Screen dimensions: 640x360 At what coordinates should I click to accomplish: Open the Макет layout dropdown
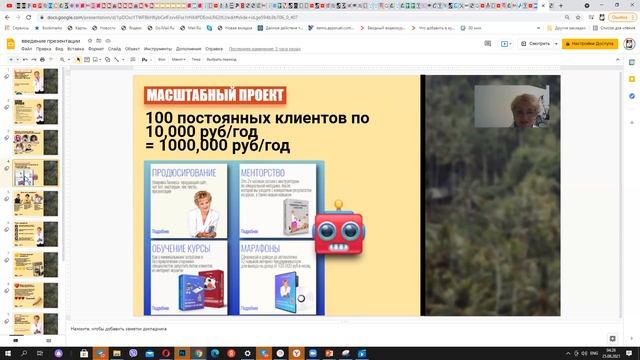178,60
